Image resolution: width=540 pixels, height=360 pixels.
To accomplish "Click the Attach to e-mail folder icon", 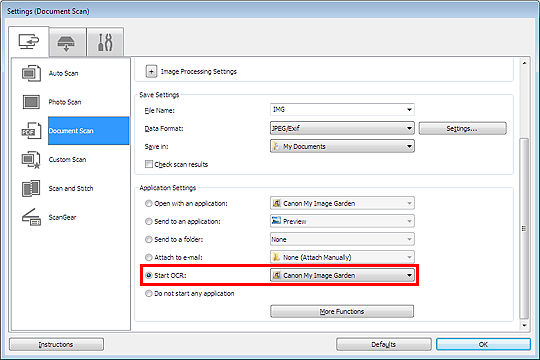I will click(x=276, y=257).
